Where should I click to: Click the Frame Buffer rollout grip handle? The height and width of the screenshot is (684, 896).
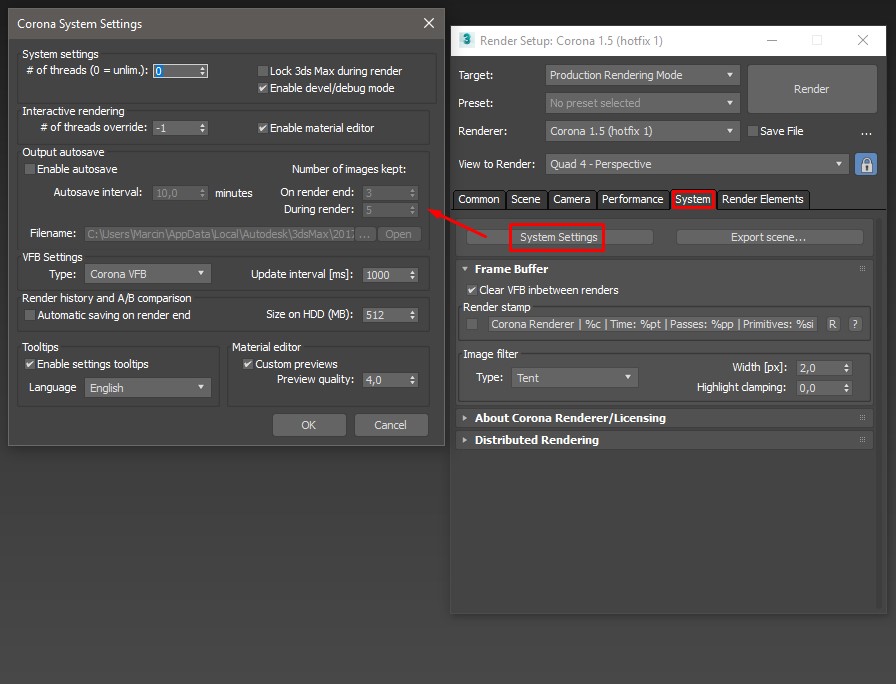pos(862,269)
